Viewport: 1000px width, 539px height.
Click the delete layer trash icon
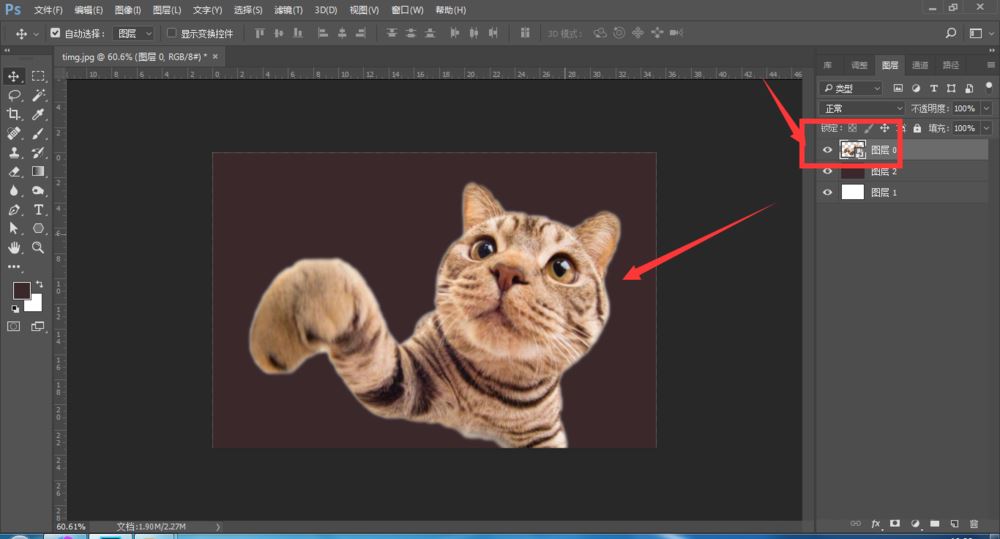point(974,524)
